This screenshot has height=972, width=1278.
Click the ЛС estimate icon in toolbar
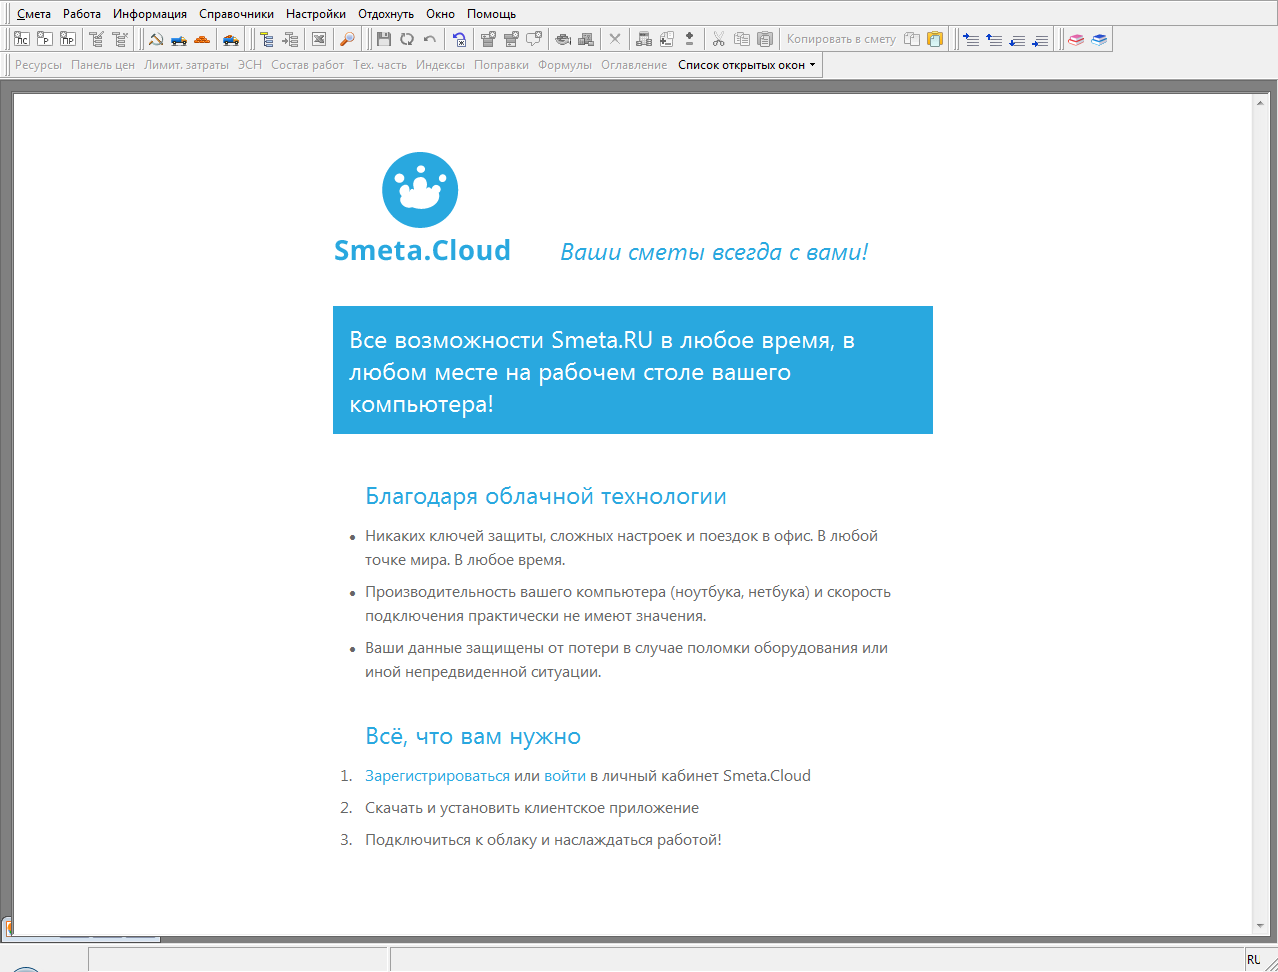(21, 39)
